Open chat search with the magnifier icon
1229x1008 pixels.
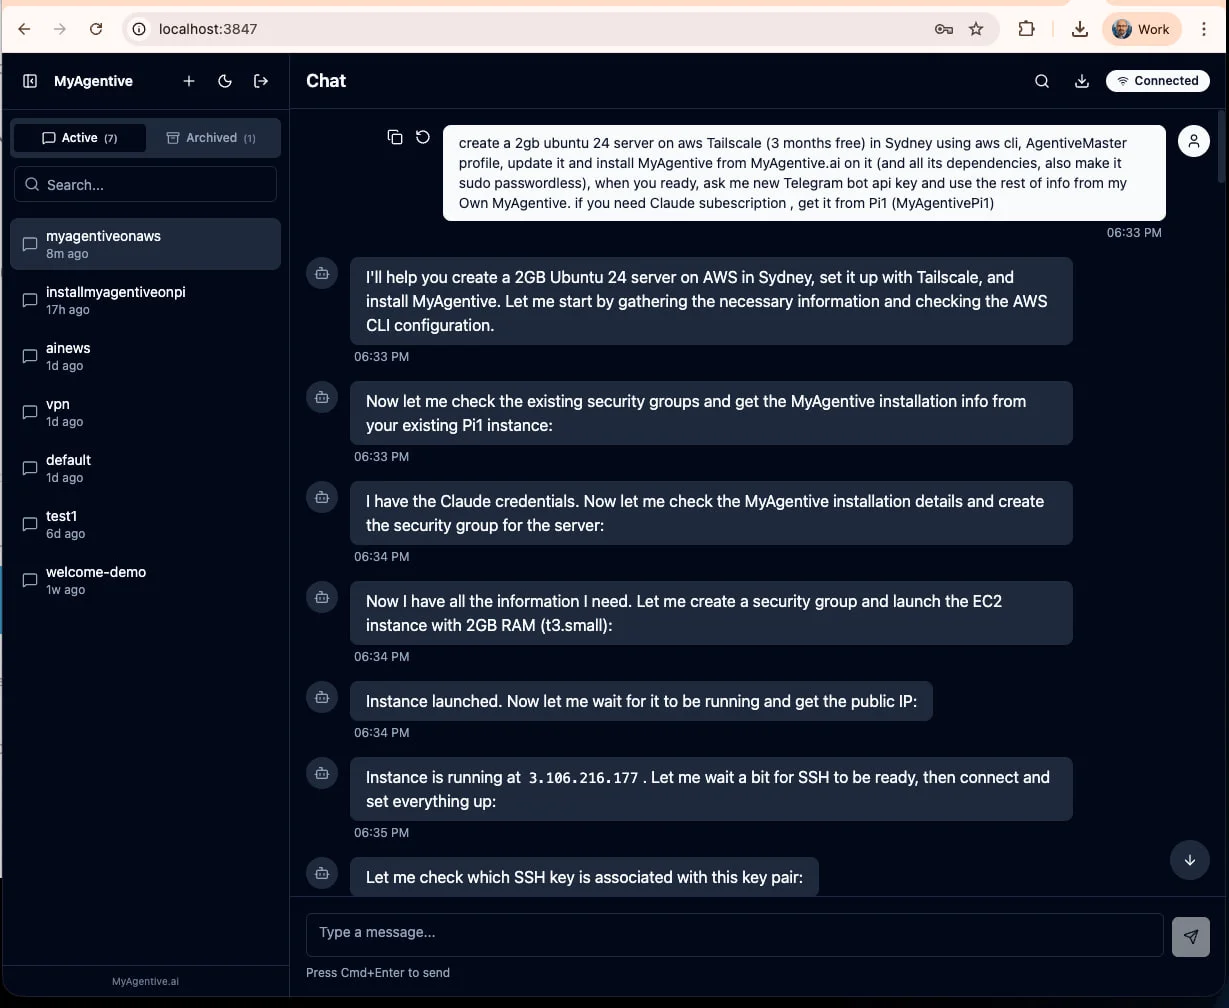pyautogui.click(x=1042, y=81)
